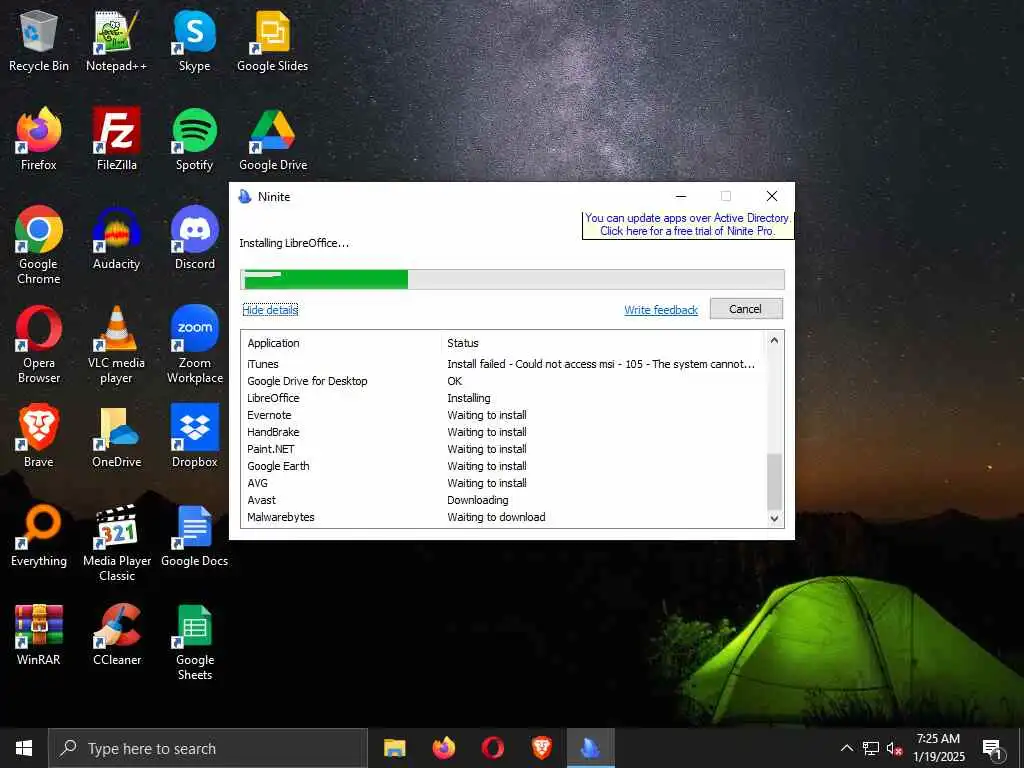Open the Windows Start menu
This screenshot has height=768, width=1024.
coord(24,748)
